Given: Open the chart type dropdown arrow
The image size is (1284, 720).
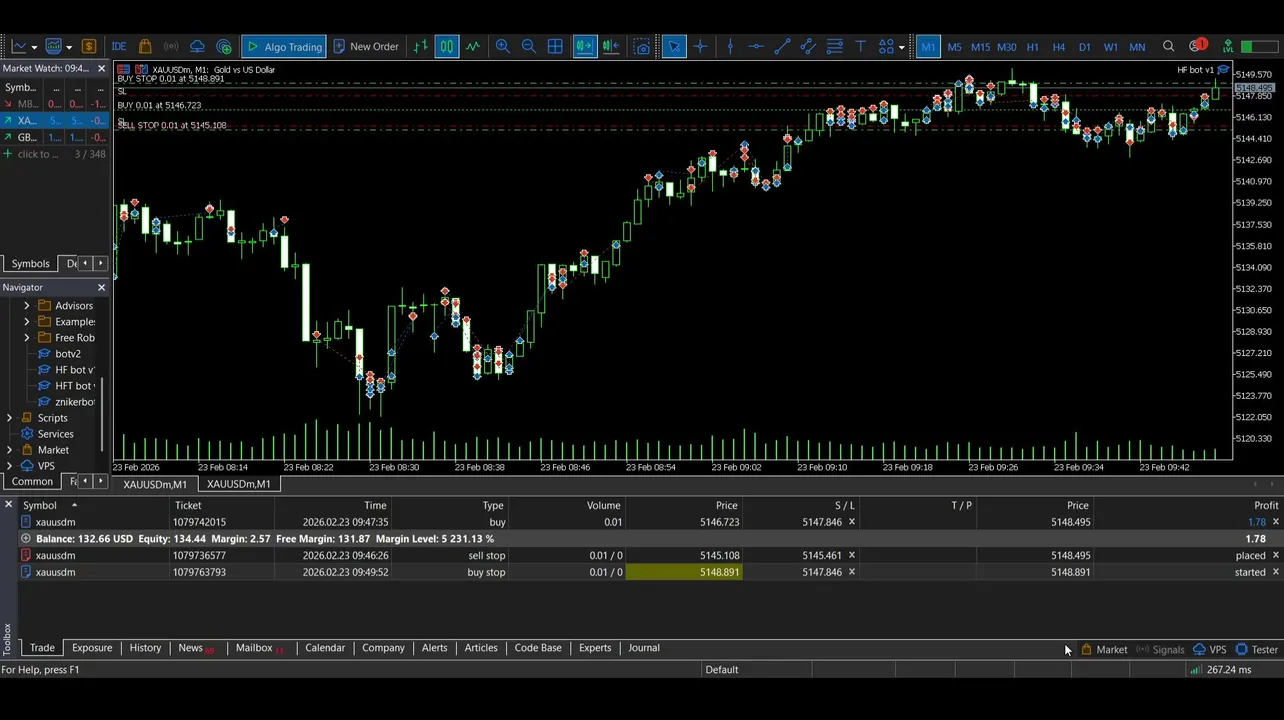Looking at the screenshot, I should click(x=34, y=46).
